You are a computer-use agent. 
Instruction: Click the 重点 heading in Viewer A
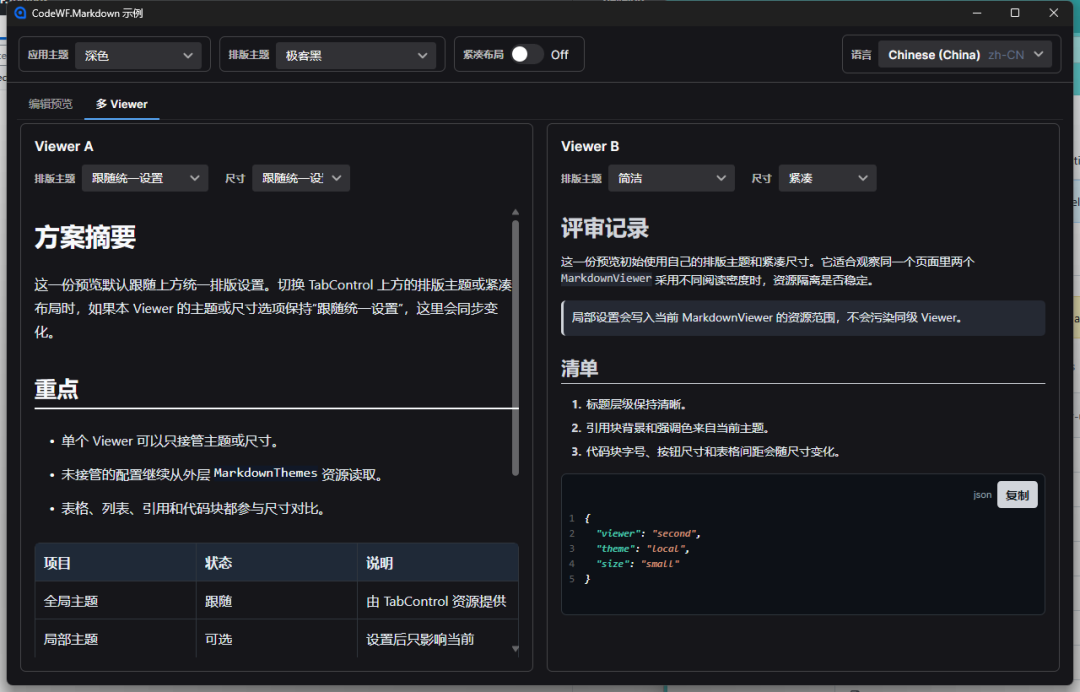(x=56, y=389)
